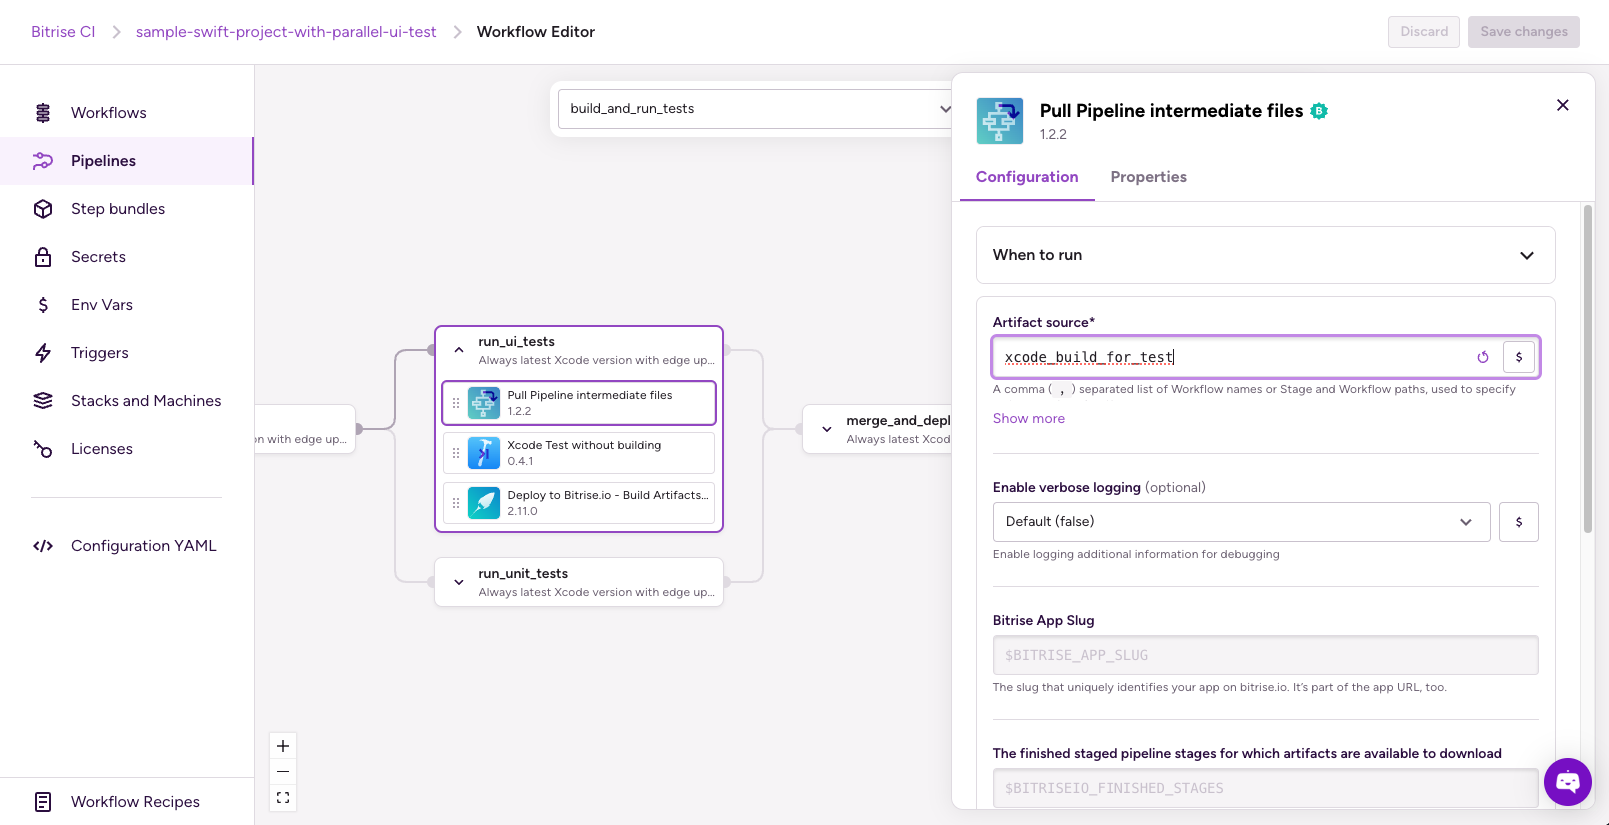Zoom out the pipeline canvas
1609x825 pixels.
click(x=283, y=772)
